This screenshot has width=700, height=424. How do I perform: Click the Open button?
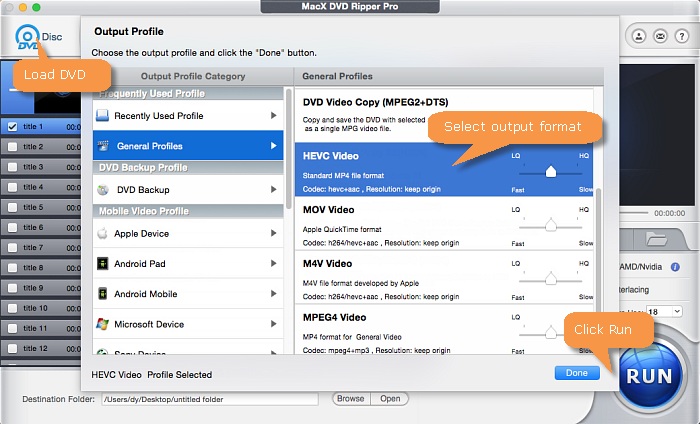click(390, 399)
